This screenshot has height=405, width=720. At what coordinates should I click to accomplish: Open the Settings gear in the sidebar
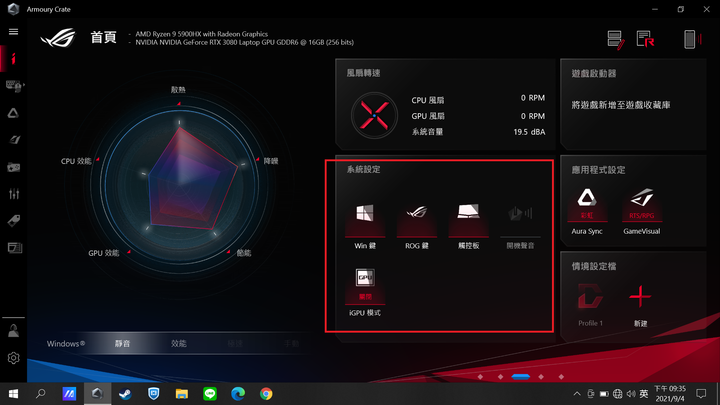click(13, 358)
